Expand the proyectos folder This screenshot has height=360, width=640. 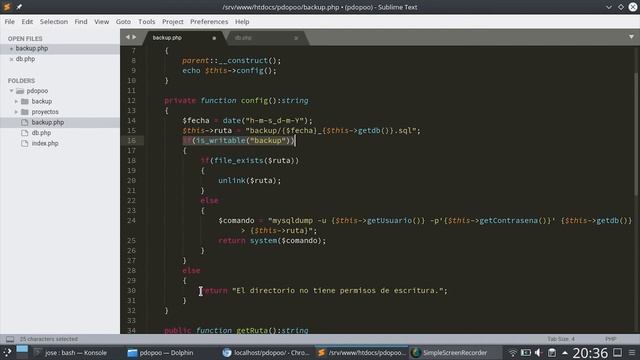click(16, 112)
